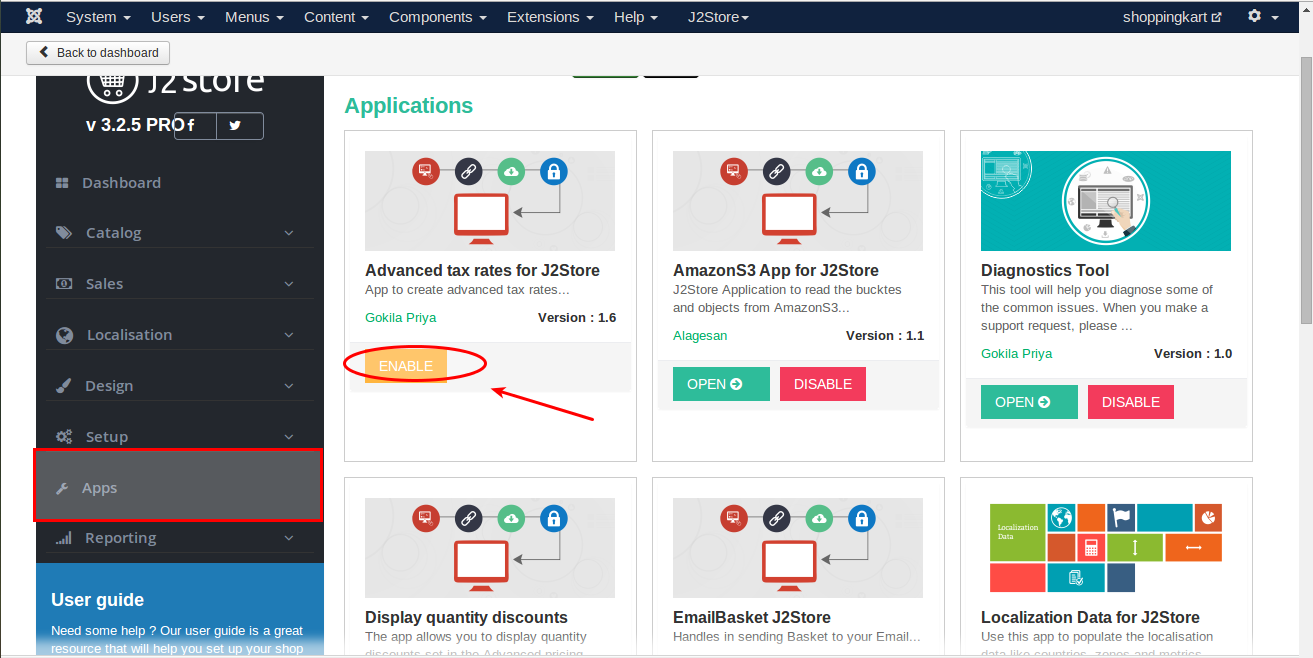Click AmazonS3 App thumbnail image
The height and width of the screenshot is (658, 1313).
[x=798, y=200]
